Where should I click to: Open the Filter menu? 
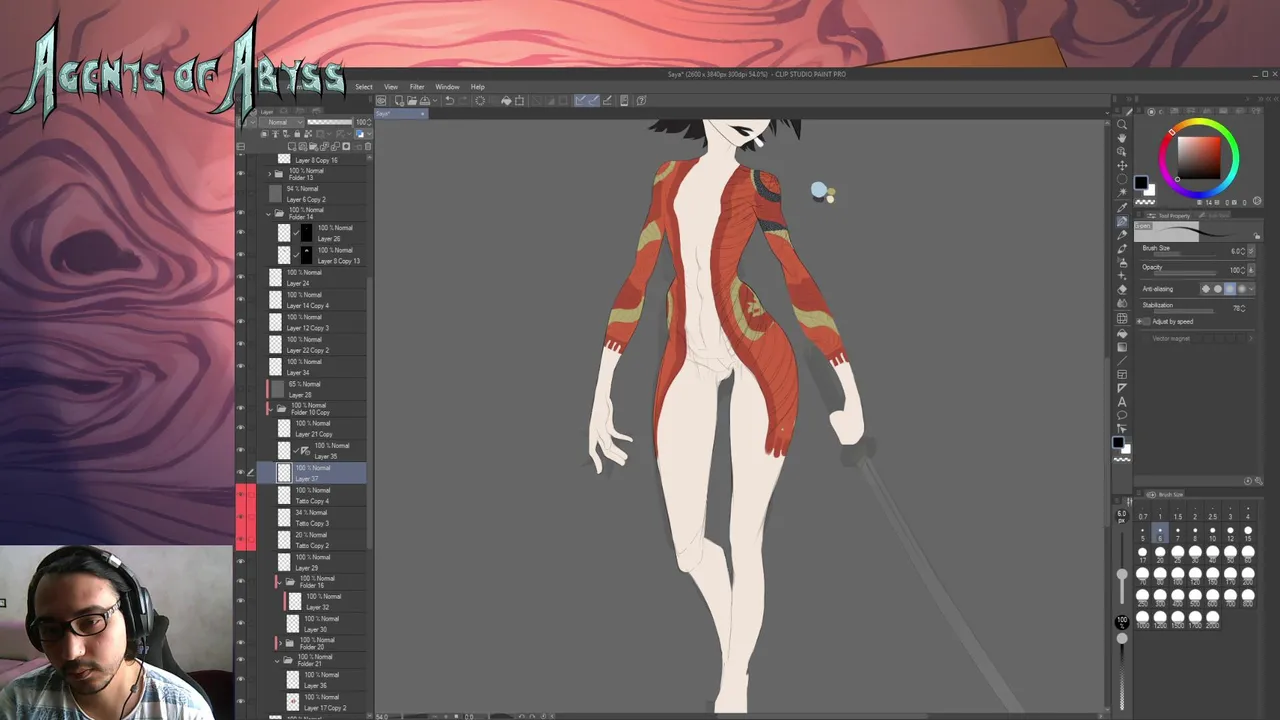point(417,87)
